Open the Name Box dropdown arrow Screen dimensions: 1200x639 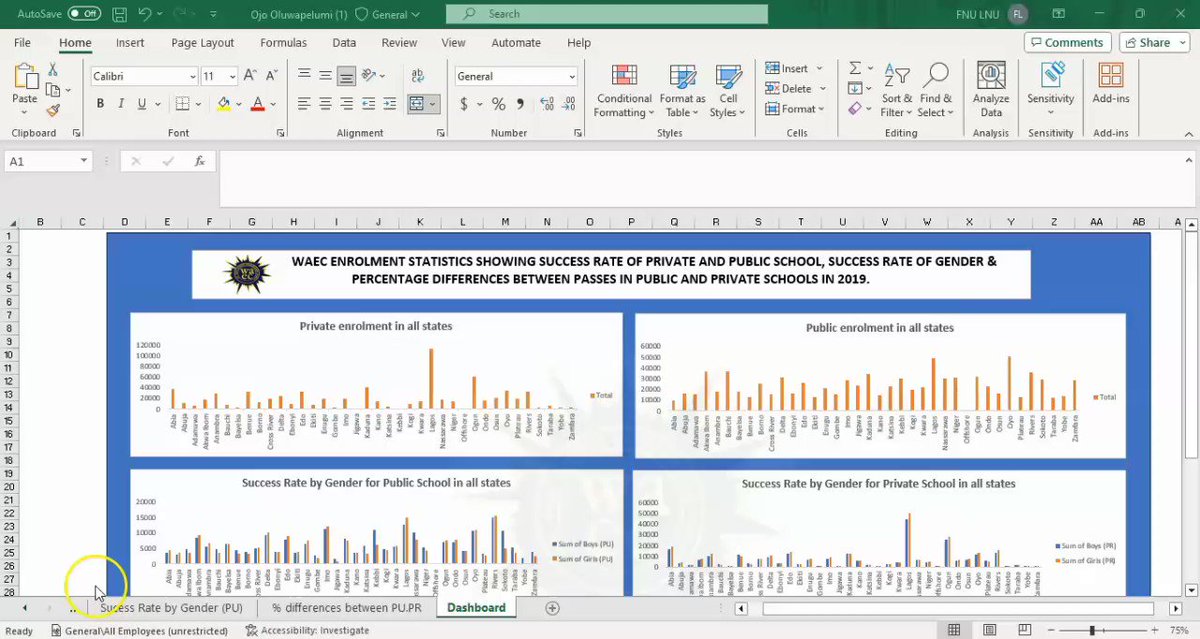point(84,161)
